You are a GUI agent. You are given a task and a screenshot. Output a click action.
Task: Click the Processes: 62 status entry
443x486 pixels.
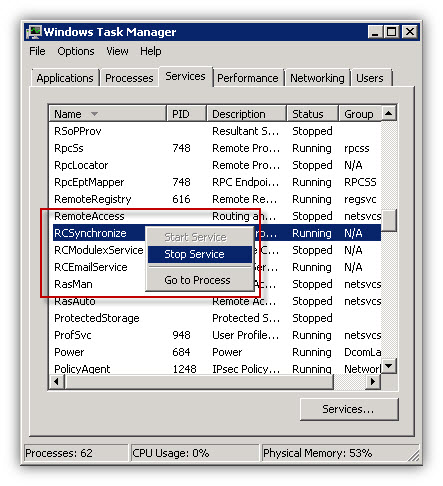tap(76, 453)
